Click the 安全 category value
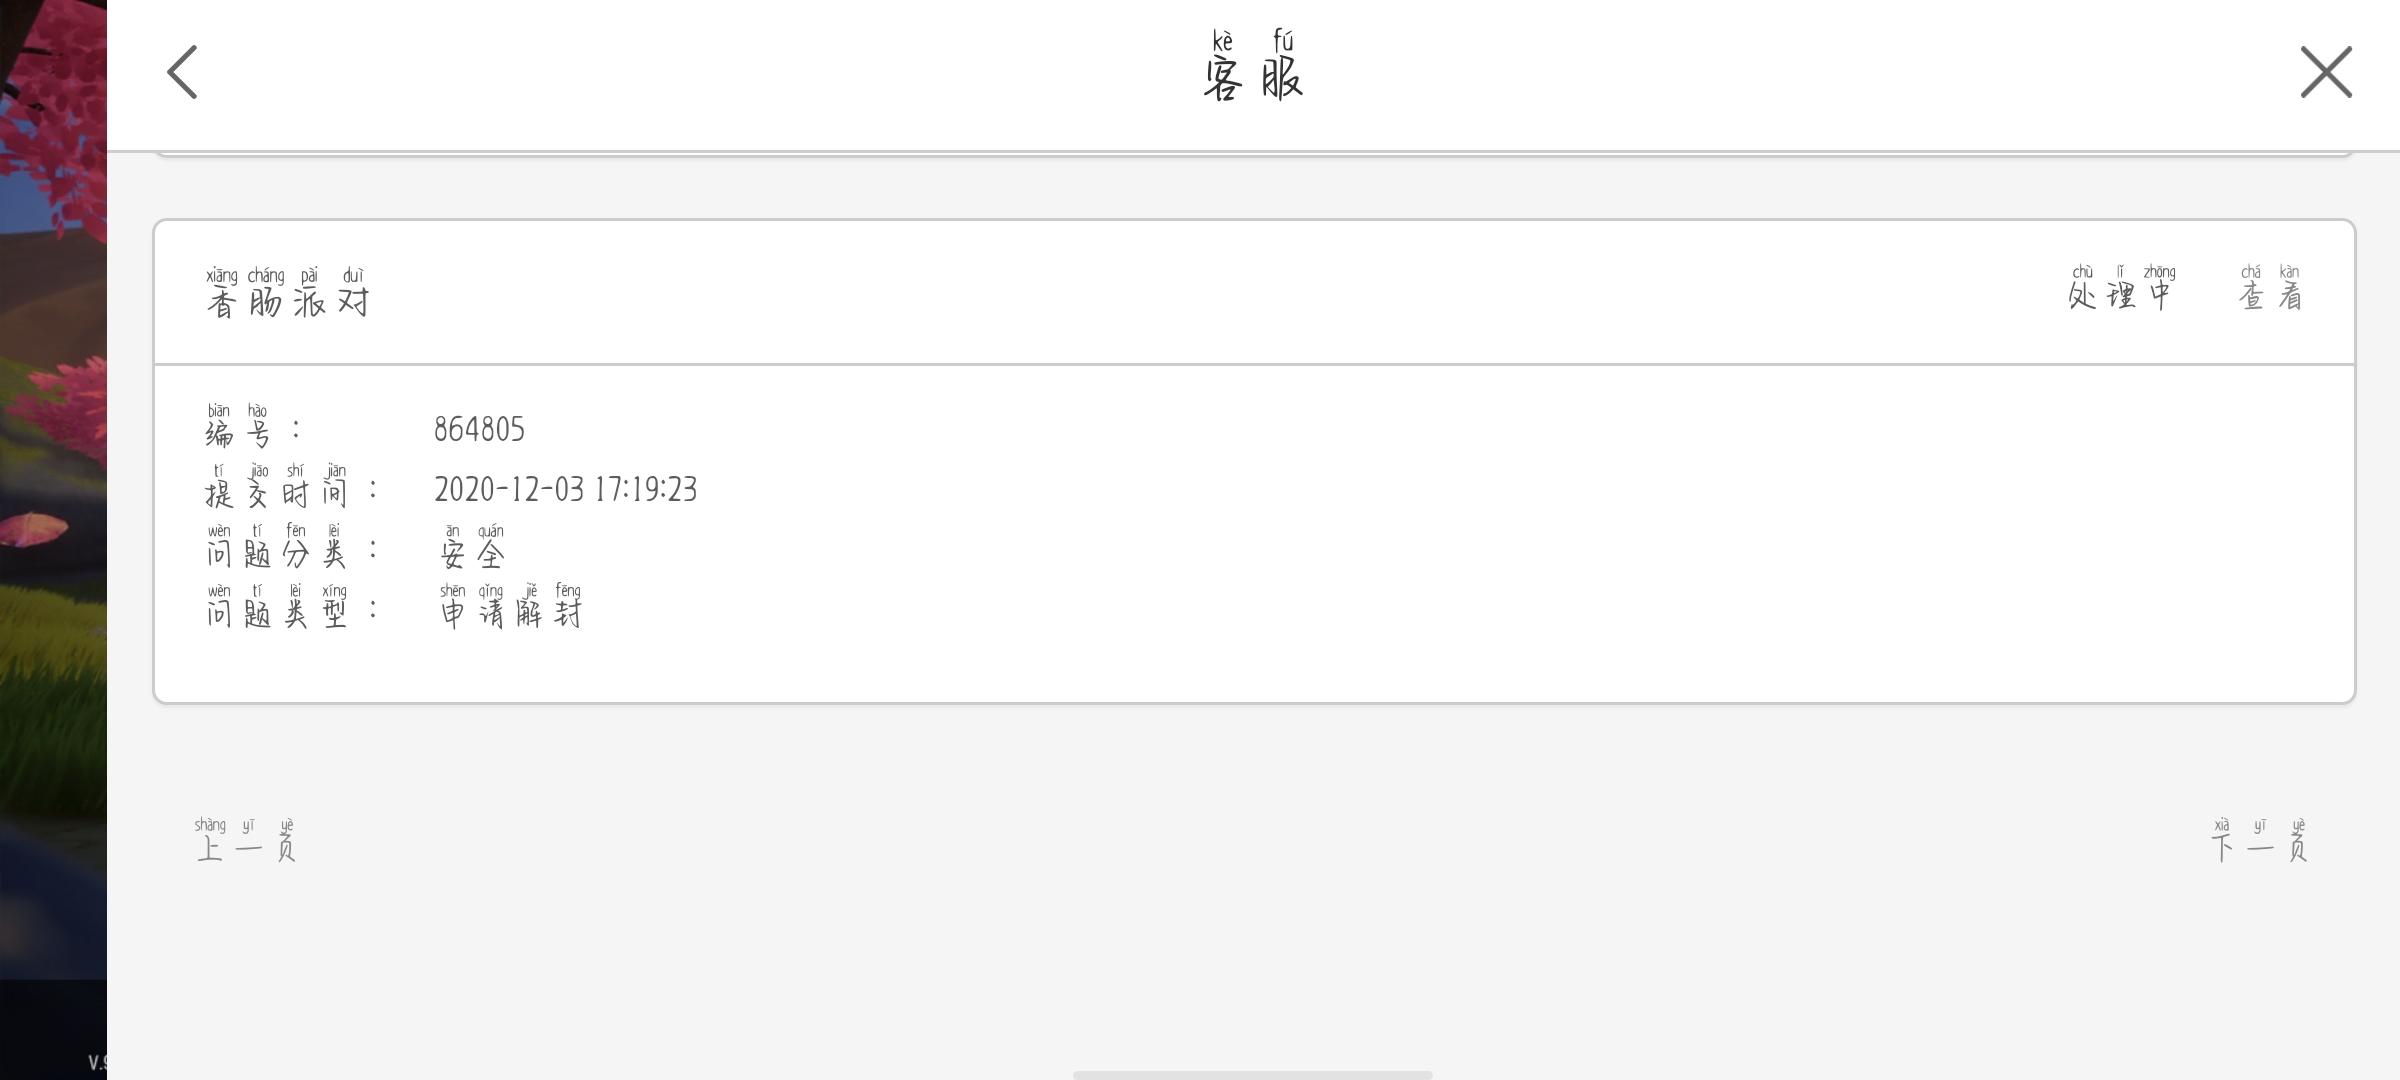2400x1080 pixels. click(x=472, y=547)
